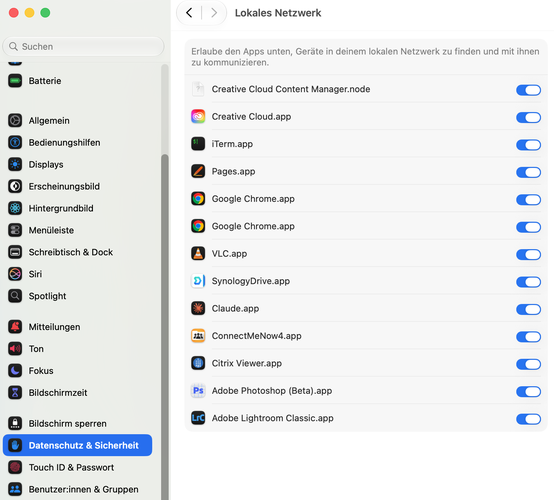Screen dimensions: 554x500
Task: Click the VLC.app cone icon
Action: (198, 254)
